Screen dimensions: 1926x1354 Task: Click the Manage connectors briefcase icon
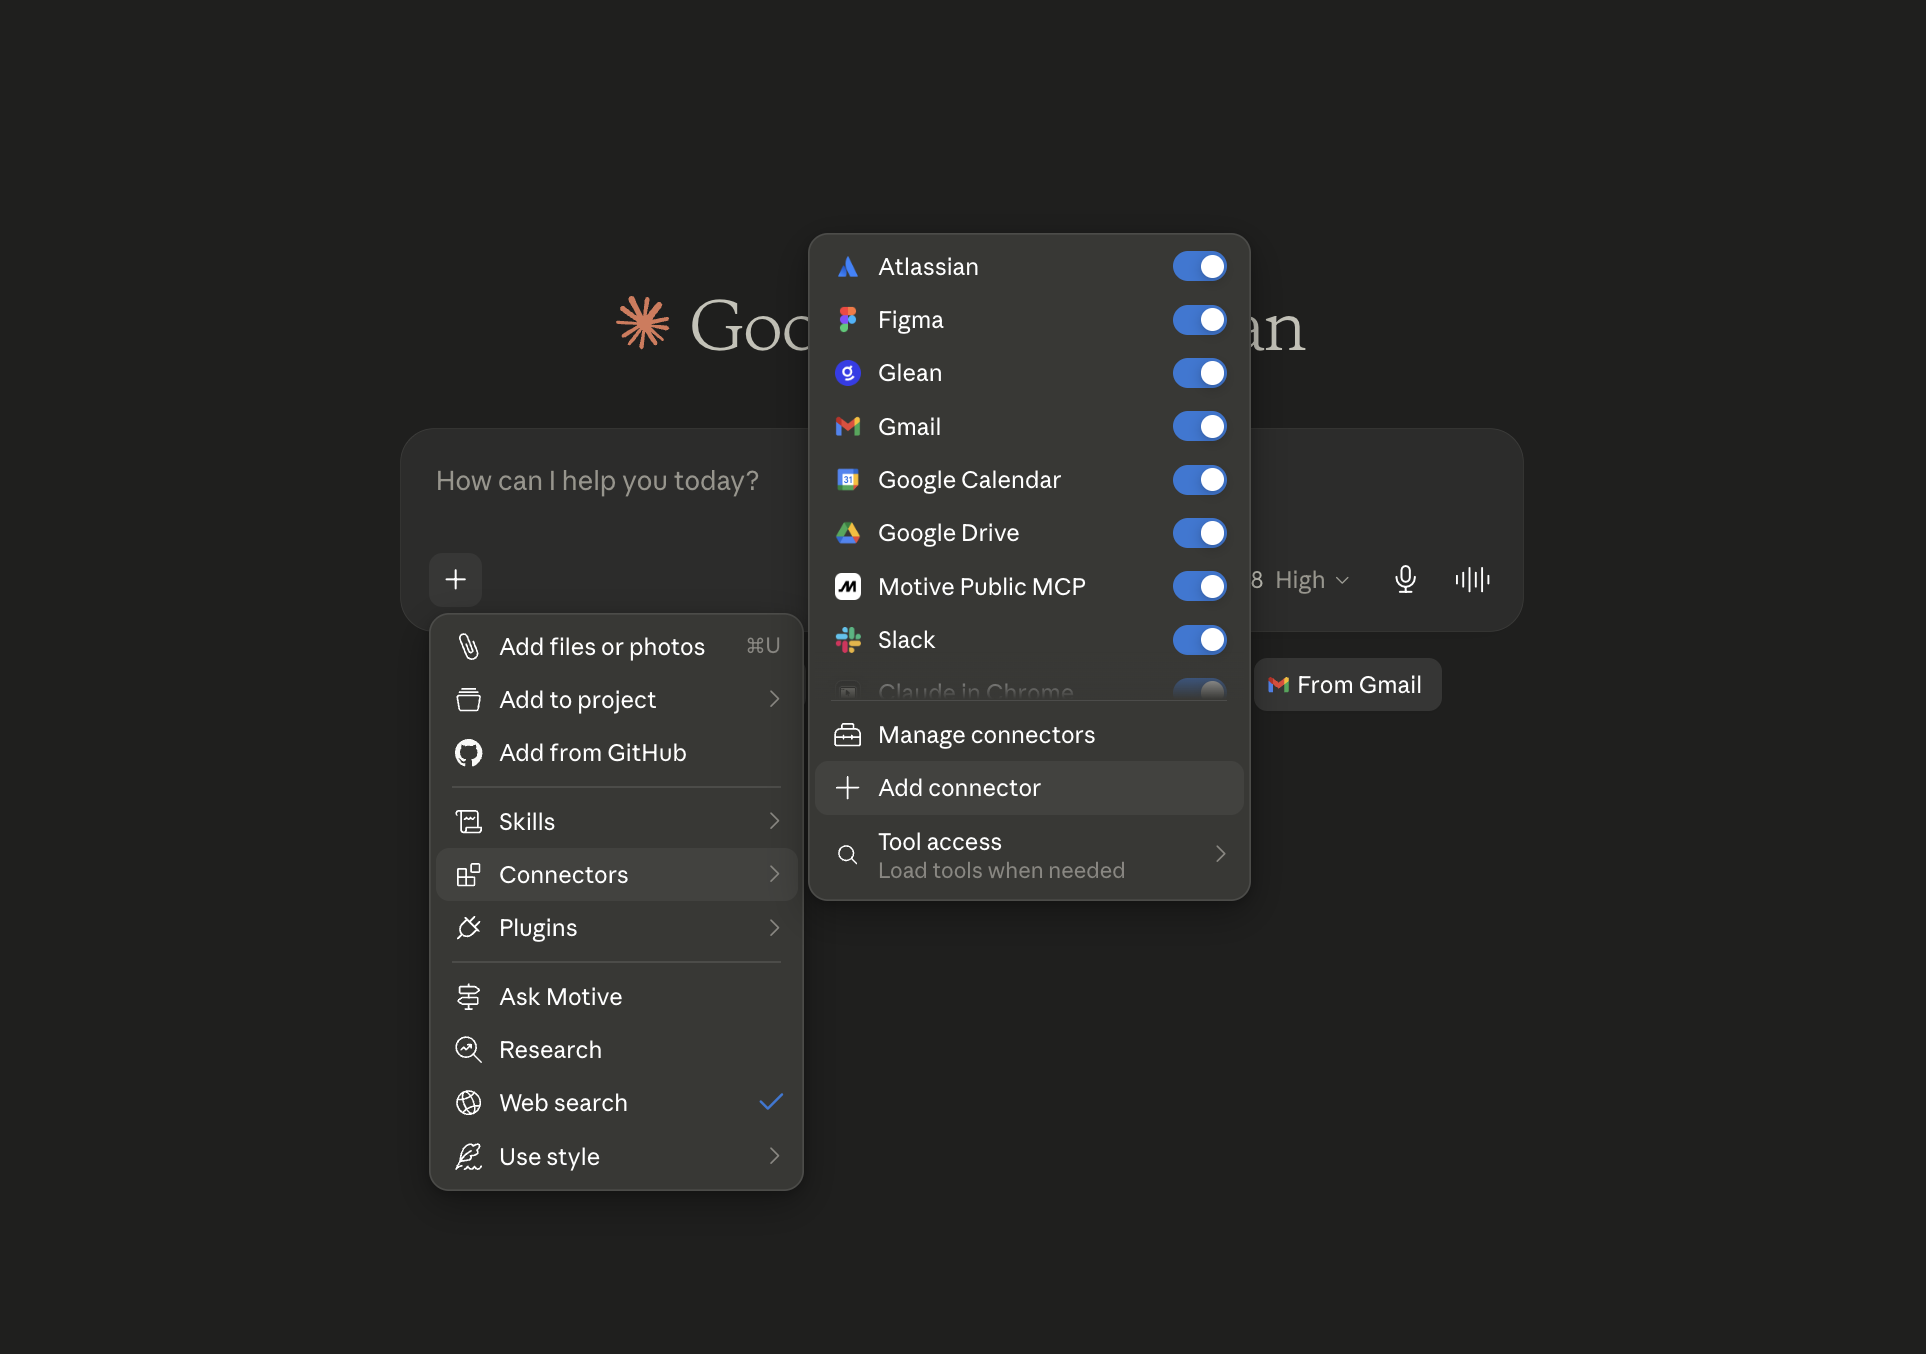click(848, 735)
